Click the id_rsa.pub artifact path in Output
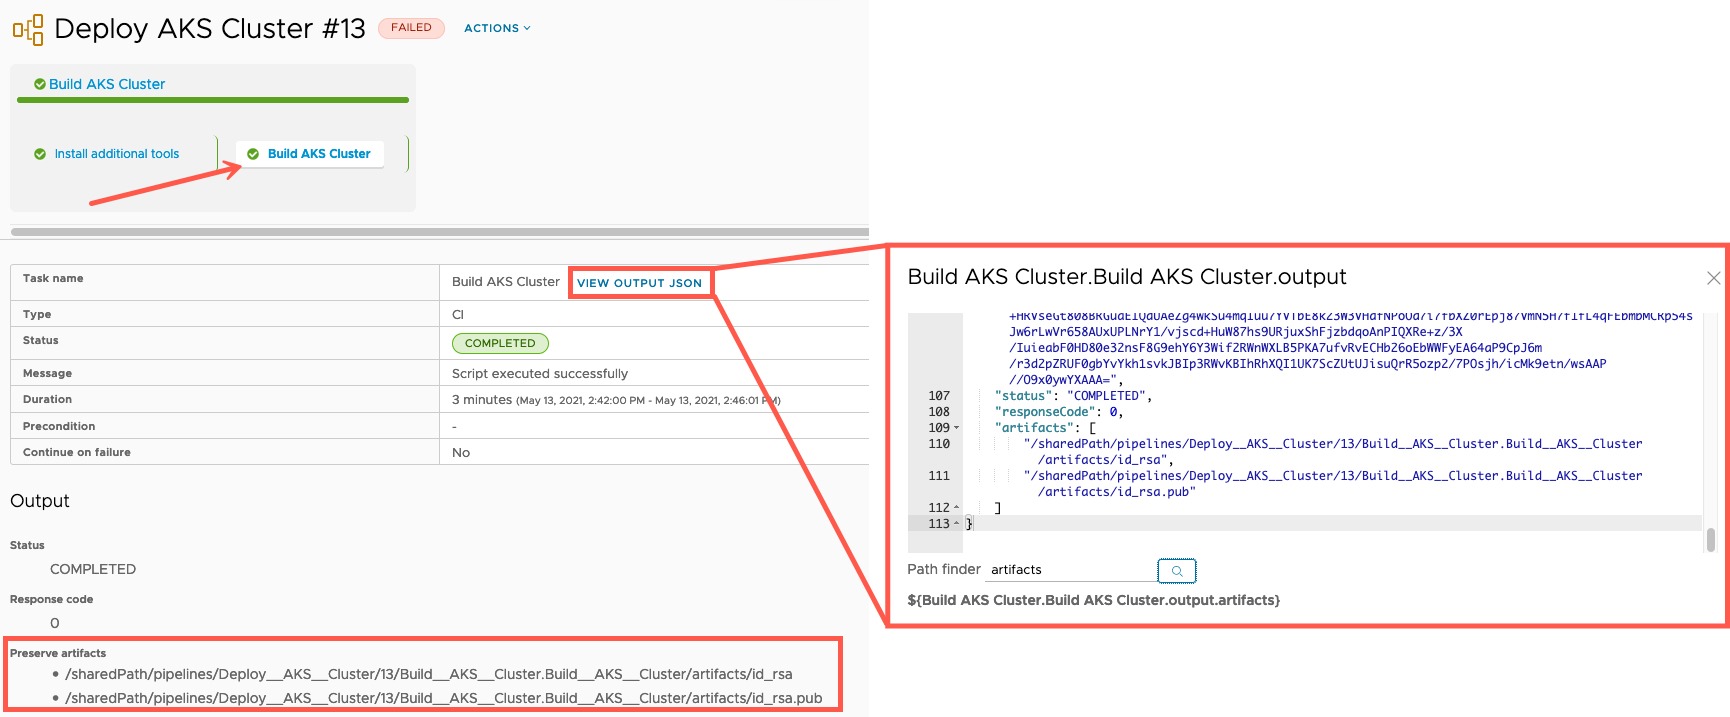The height and width of the screenshot is (717, 1730). 444,699
